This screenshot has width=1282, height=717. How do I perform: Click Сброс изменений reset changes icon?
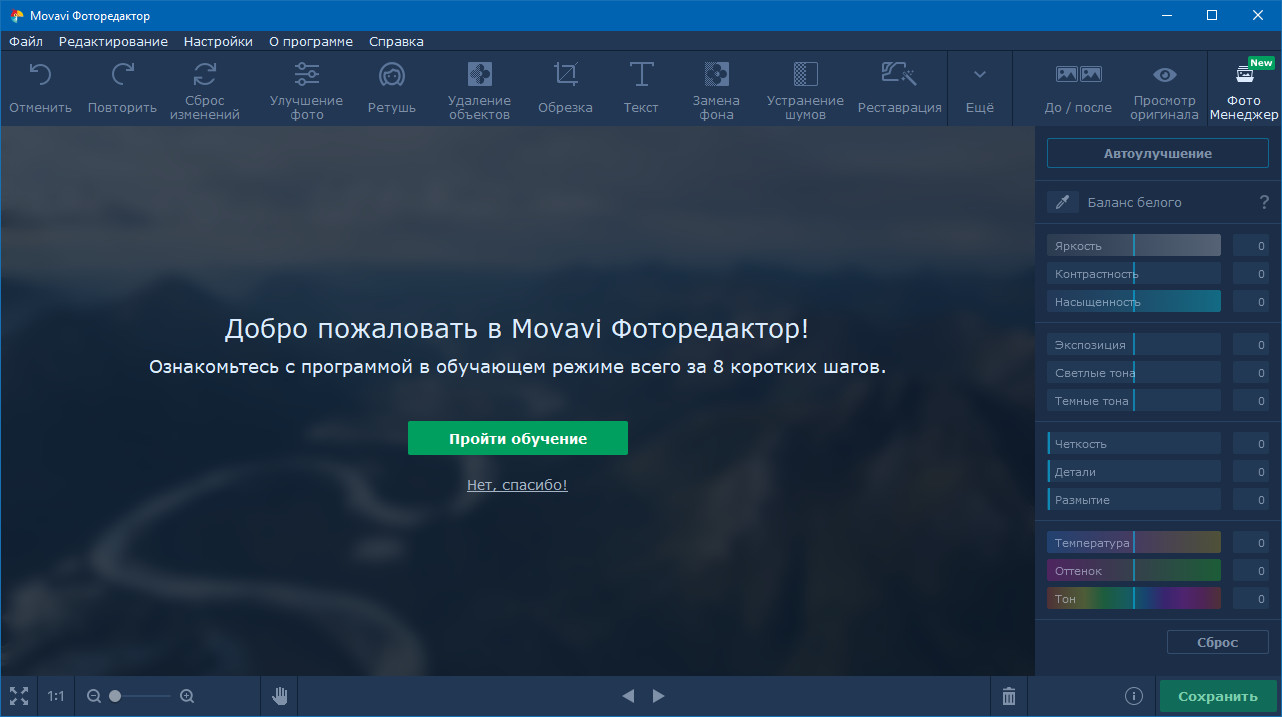point(205,74)
